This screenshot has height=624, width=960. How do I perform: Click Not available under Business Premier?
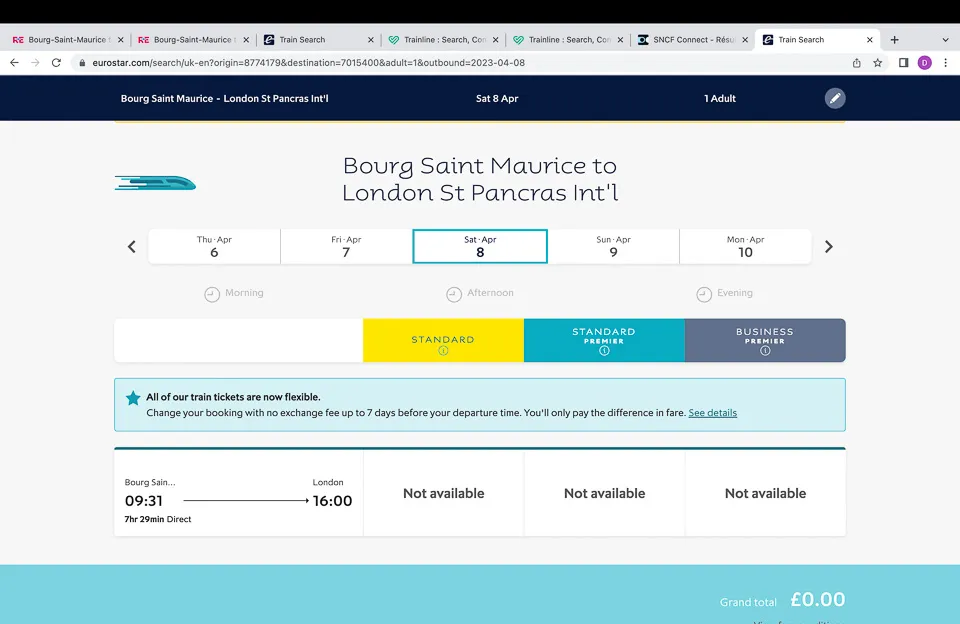click(765, 493)
